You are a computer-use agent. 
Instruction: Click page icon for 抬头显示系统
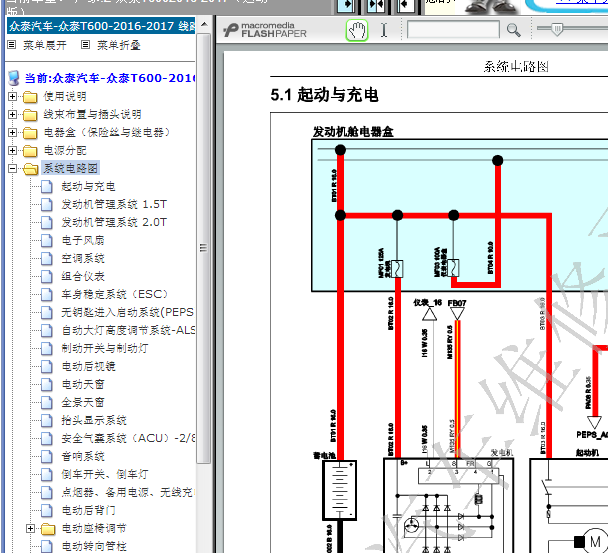coord(47,421)
